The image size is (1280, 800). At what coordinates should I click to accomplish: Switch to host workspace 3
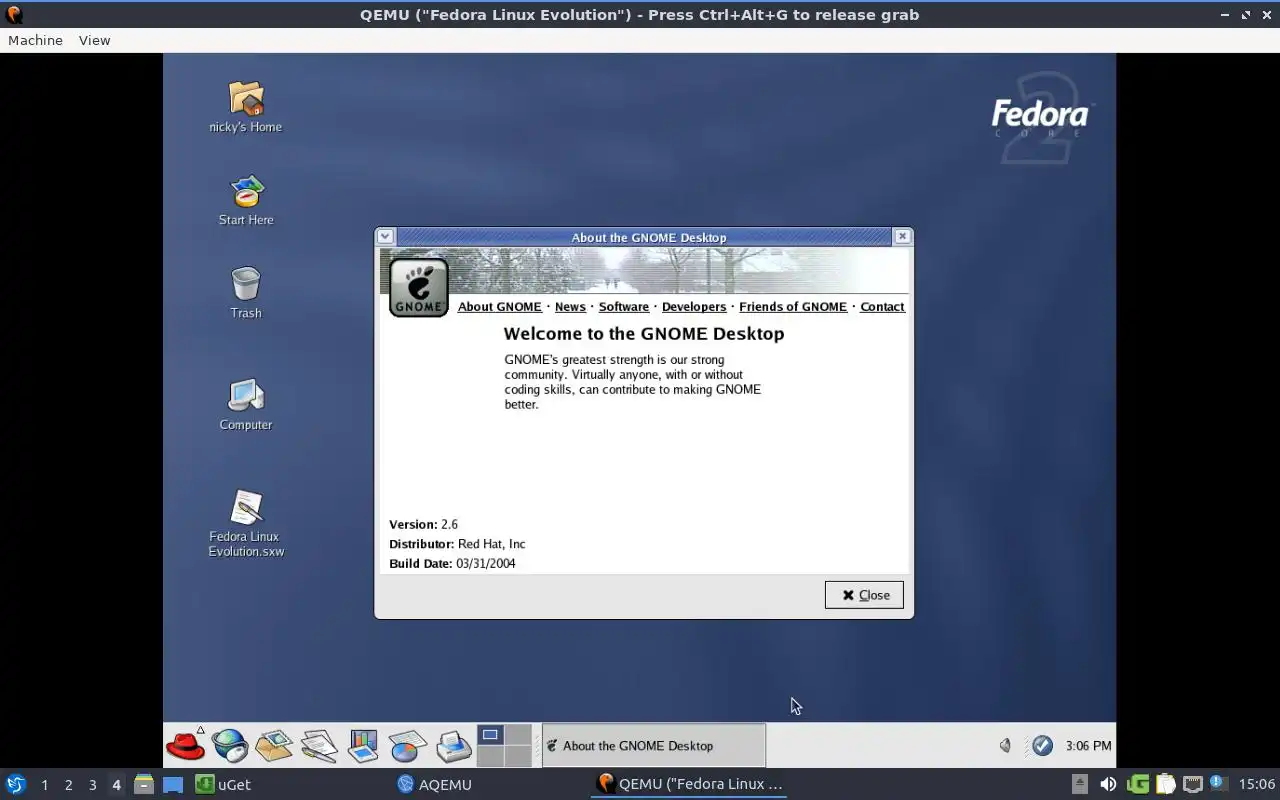tap(92, 785)
